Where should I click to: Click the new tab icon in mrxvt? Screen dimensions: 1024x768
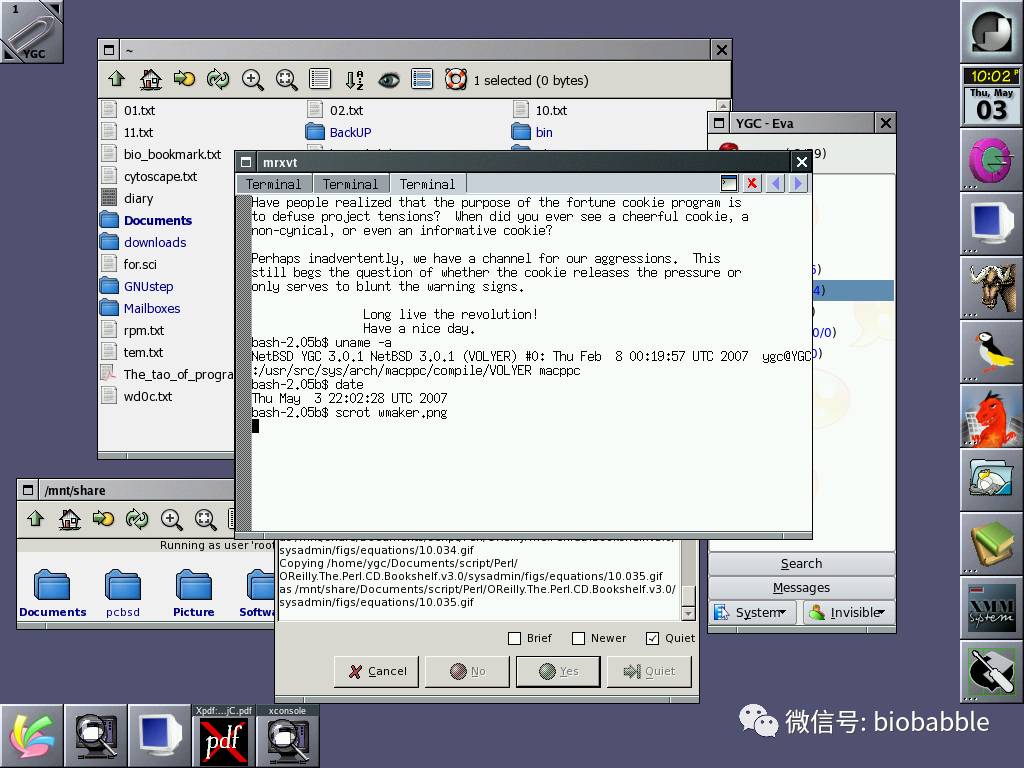coord(729,183)
